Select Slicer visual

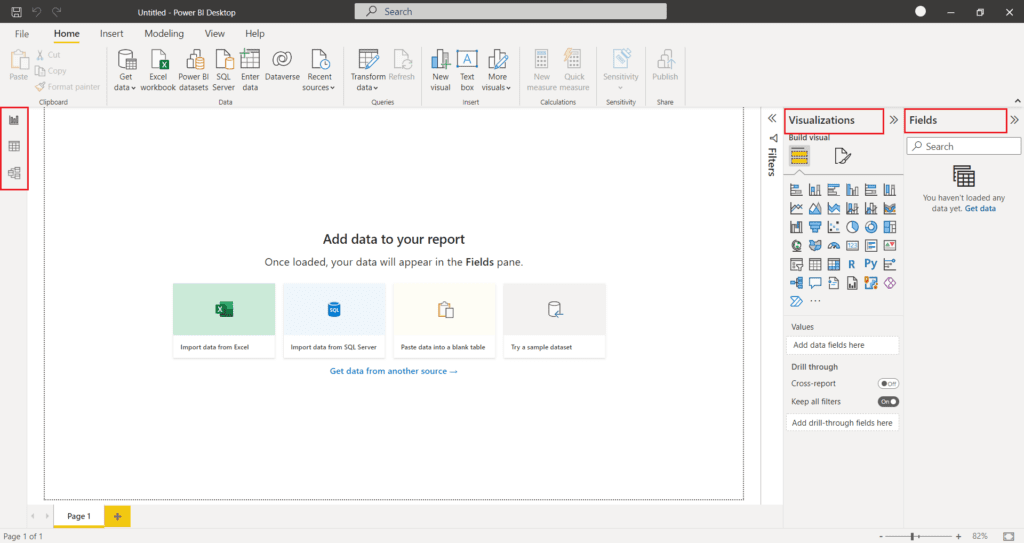796,265
